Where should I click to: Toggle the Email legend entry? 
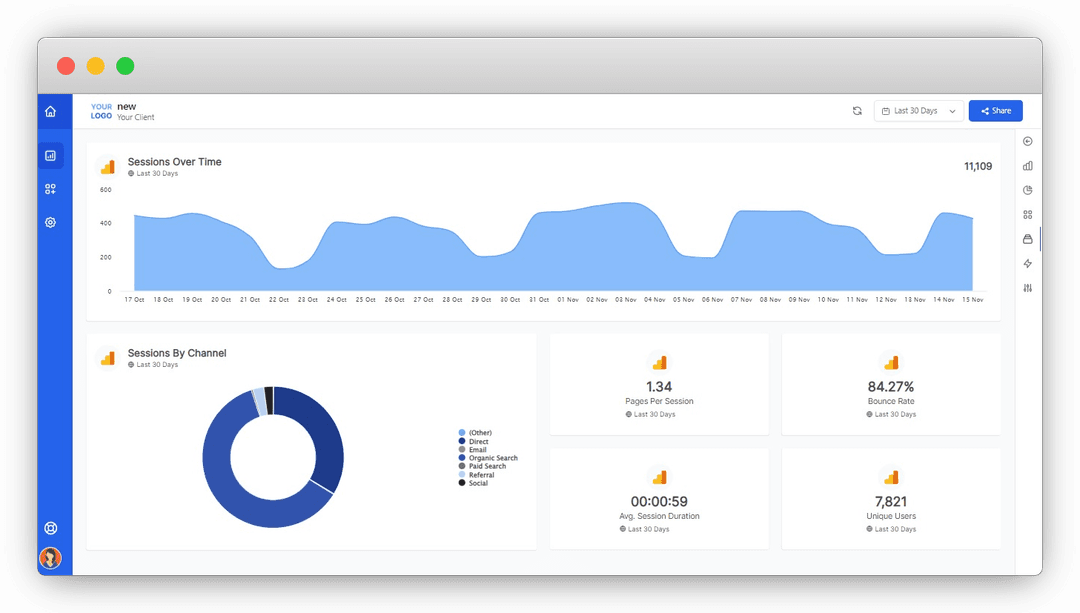pos(472,450)
